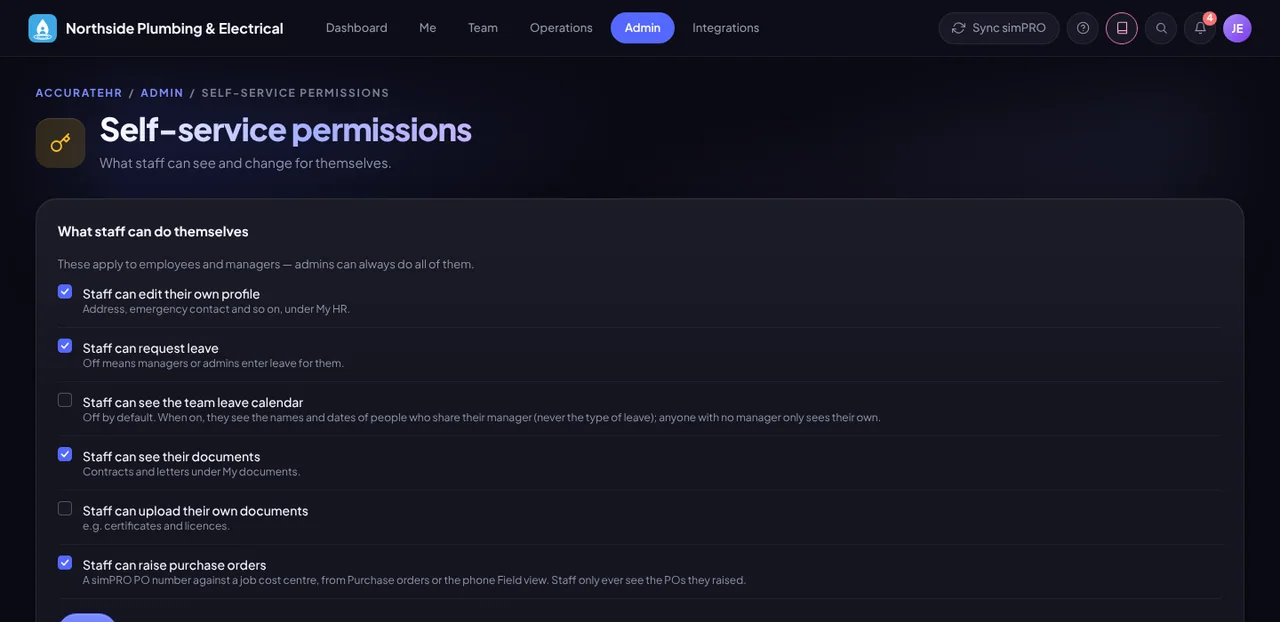
Task: Open the JE user avatar menu
Action: (x=1237, y=28)
